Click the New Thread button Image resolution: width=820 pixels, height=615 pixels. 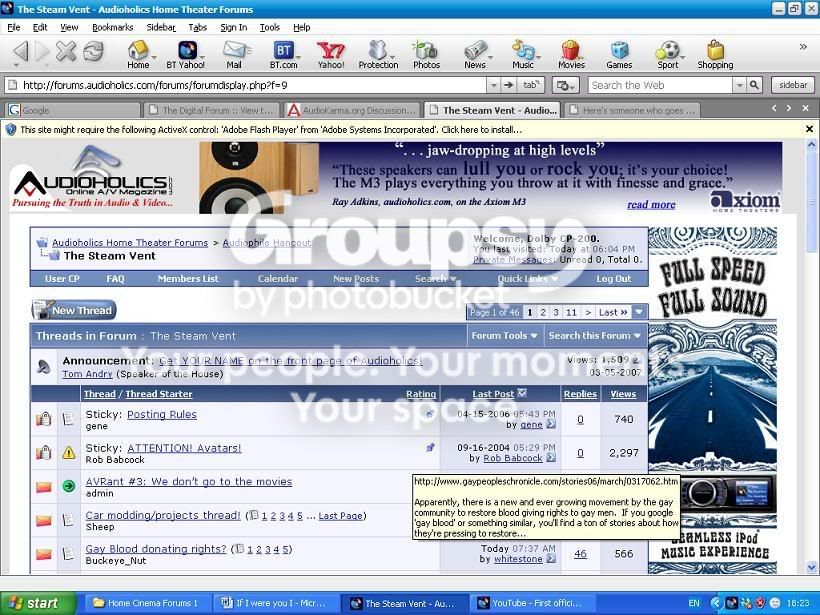(74, 310)
